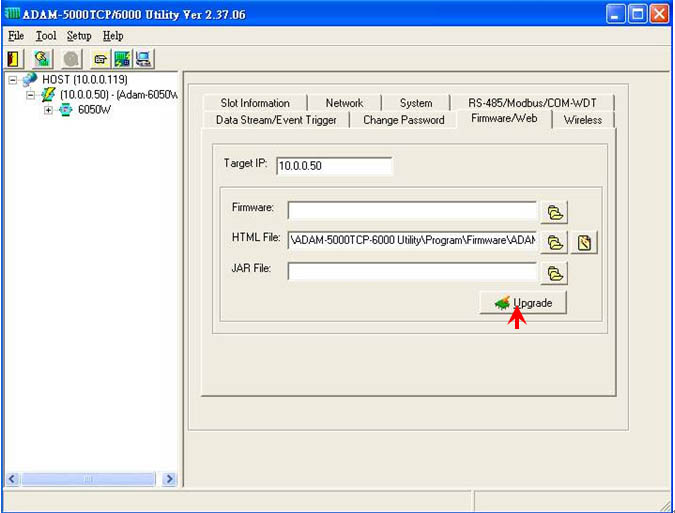Screen dimensions: 675x513
Task: Click the Target IP input field
Action: [334, 166]
